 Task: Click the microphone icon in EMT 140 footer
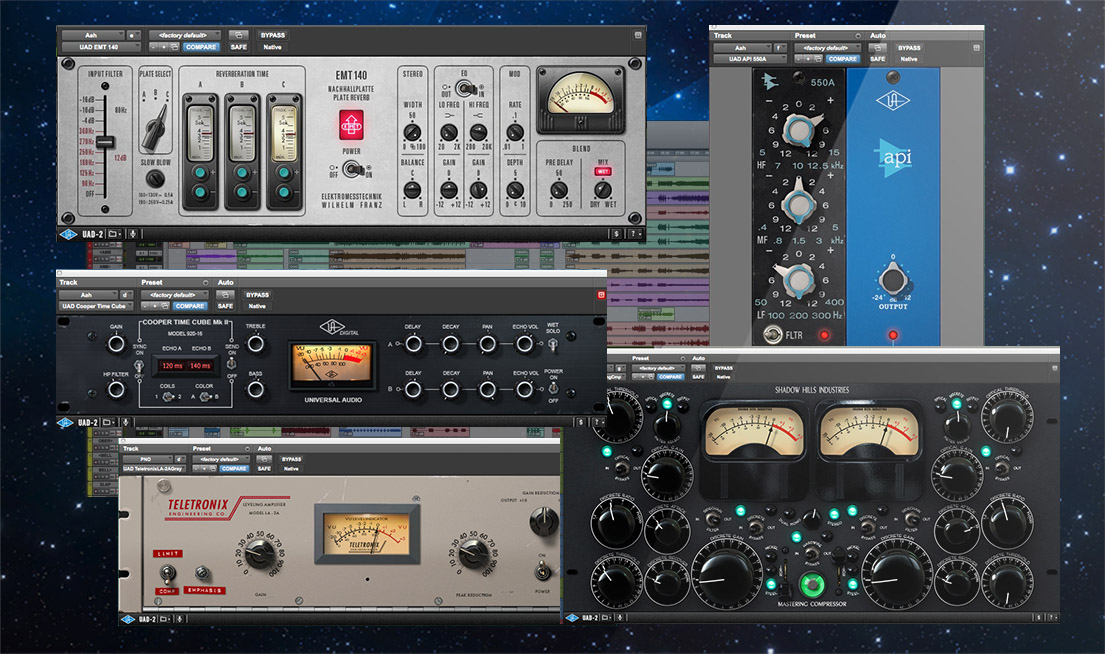pos(132,234)
